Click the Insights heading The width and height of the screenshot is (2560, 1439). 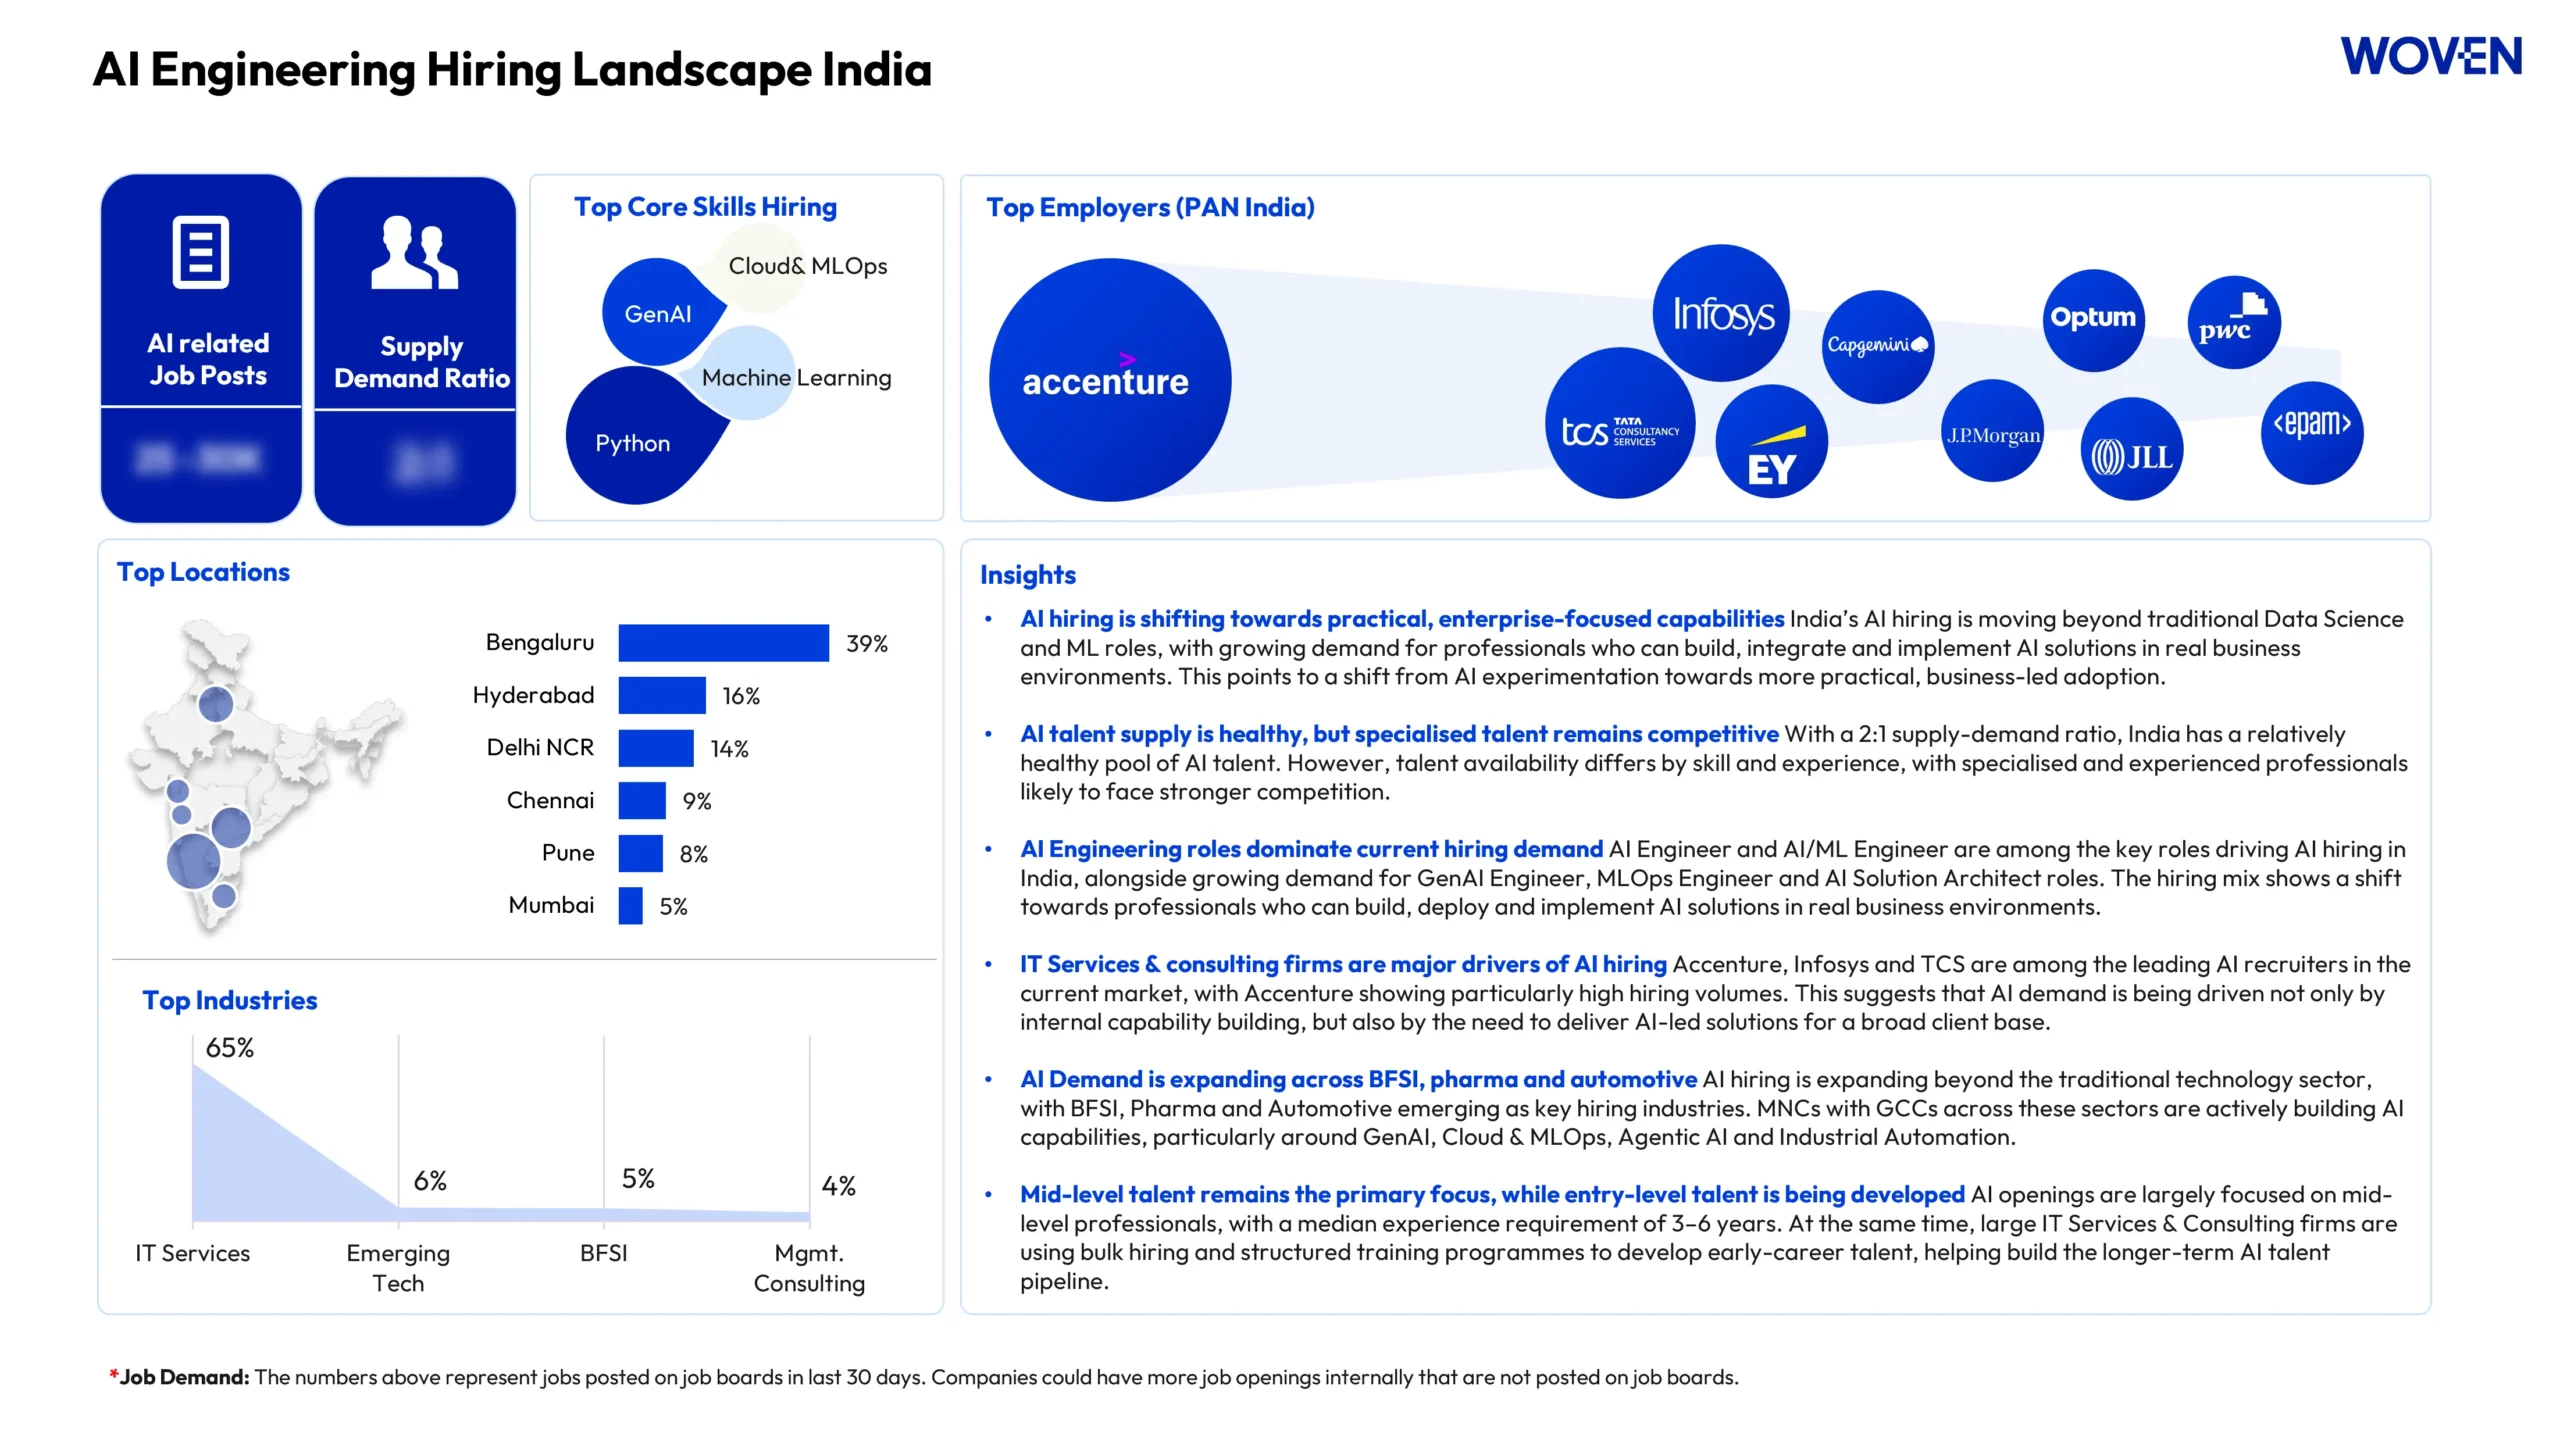1028,575
